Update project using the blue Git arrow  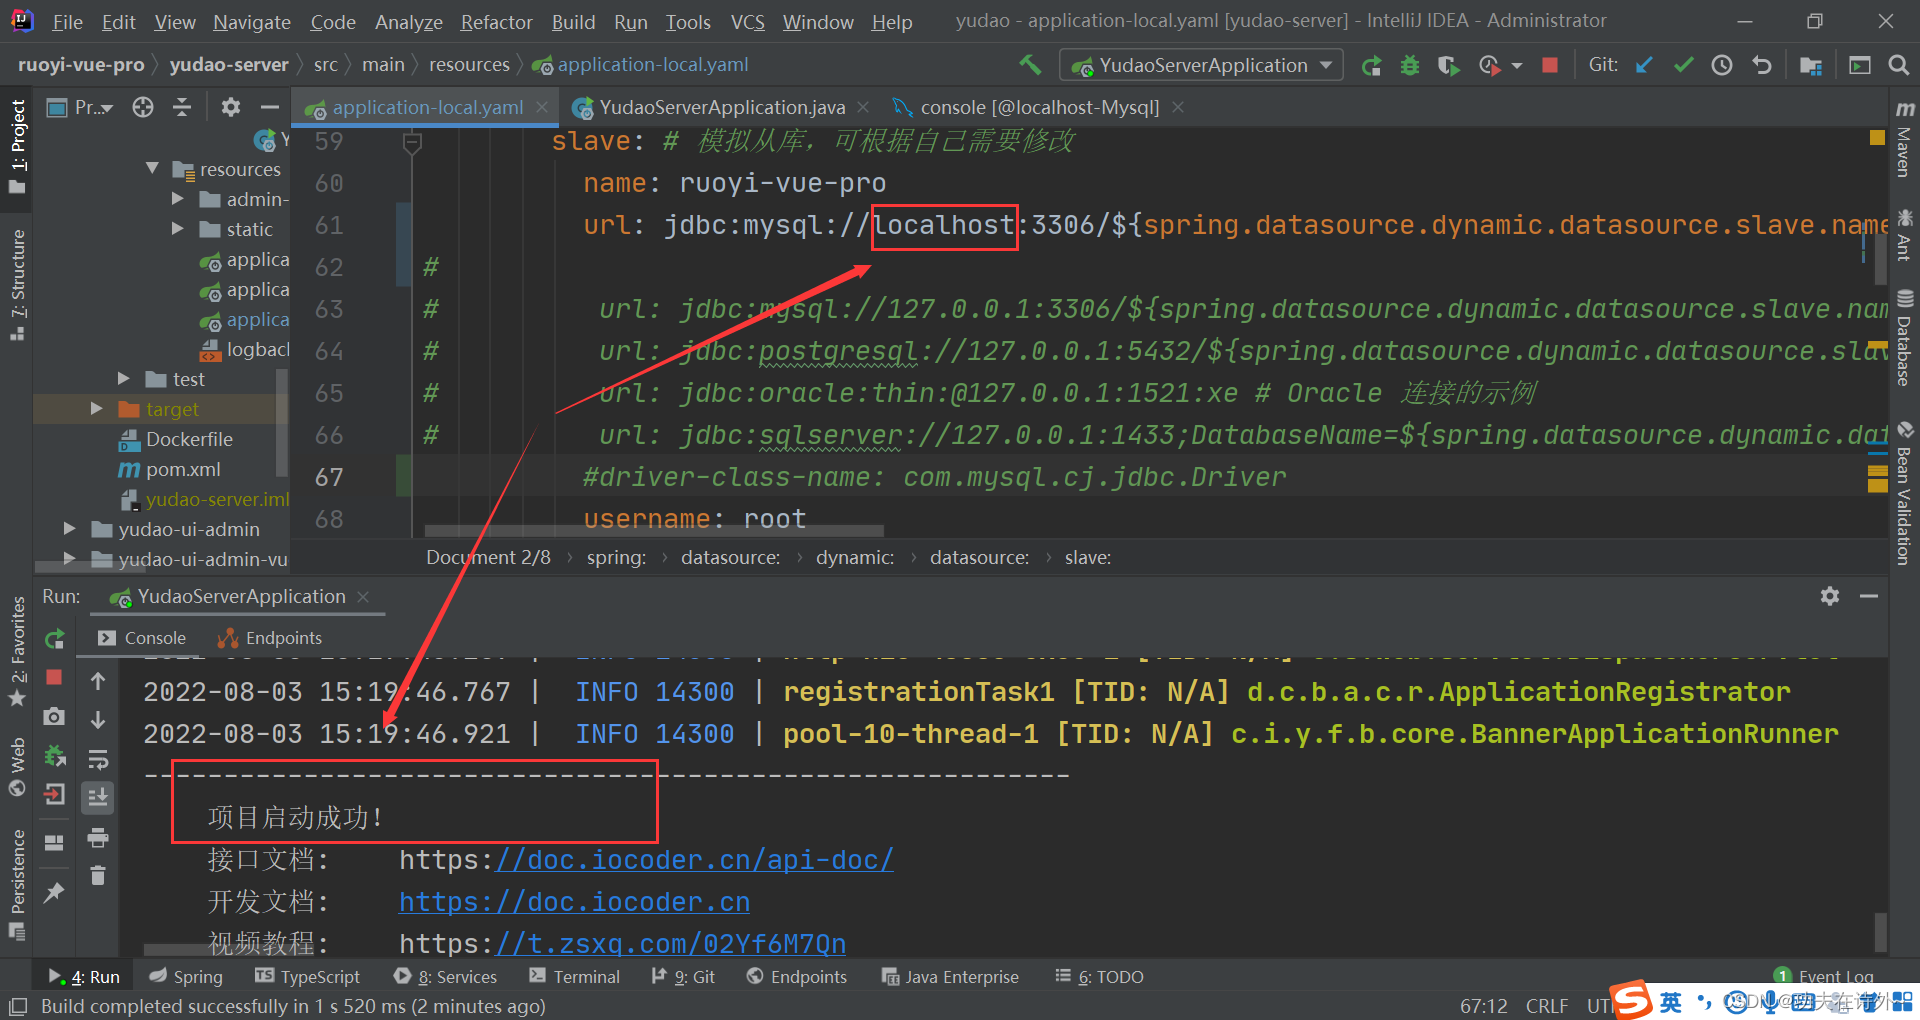[x=1644, y=65]
